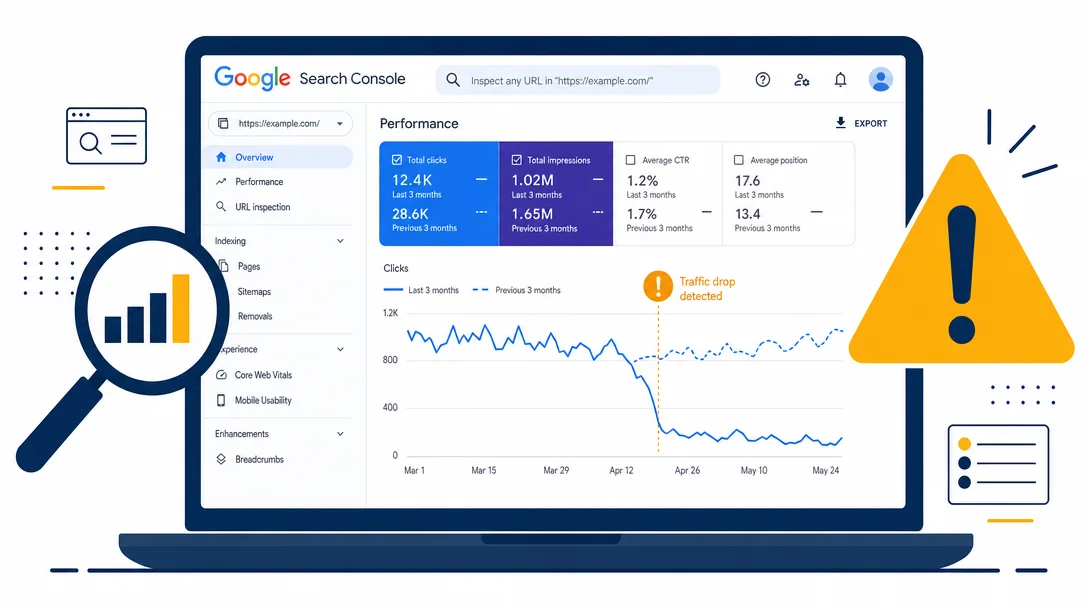Click the Performance page heading
Image resolution: width=1088 pixels, height=608 pixels.
(x=419, y=124)
